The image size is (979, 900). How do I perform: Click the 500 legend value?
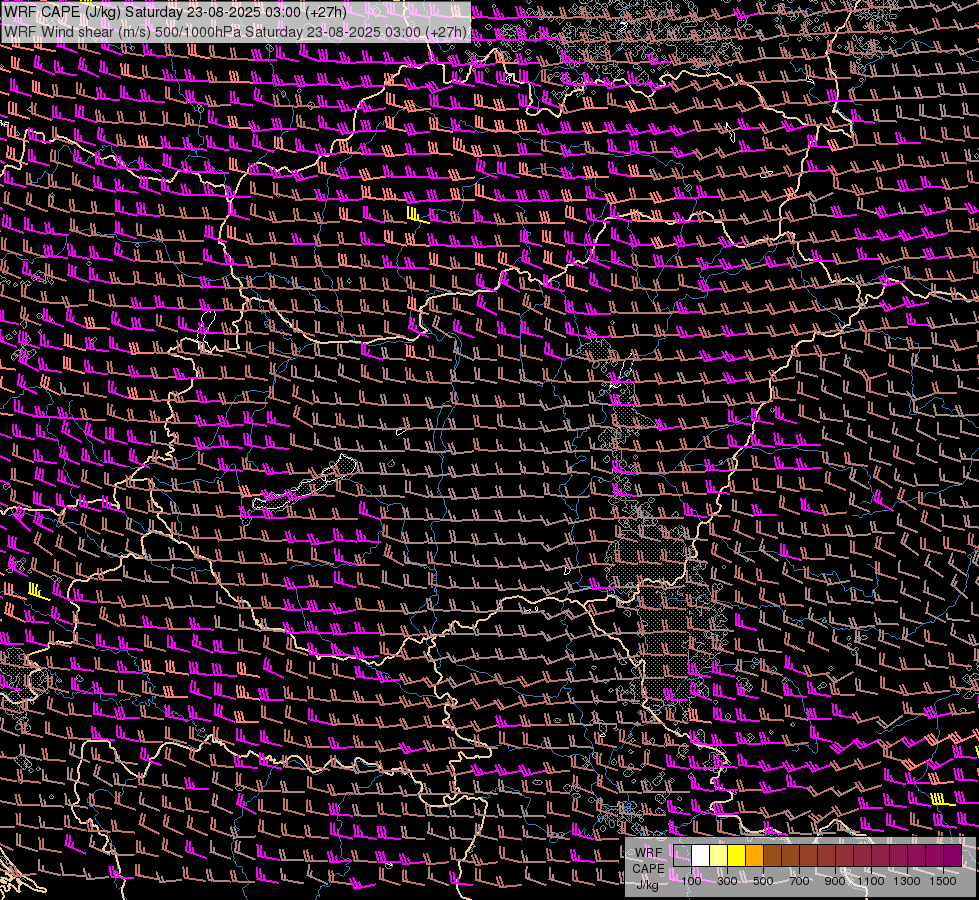[763, 881]
